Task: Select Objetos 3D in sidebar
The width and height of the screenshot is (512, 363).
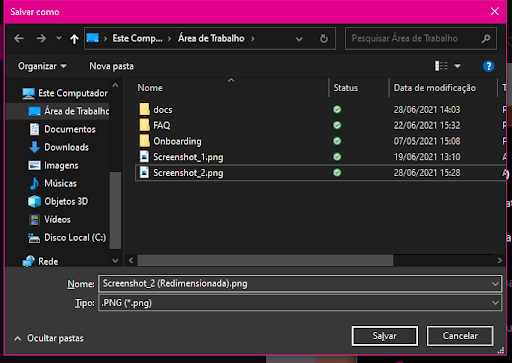Action: 66,201
